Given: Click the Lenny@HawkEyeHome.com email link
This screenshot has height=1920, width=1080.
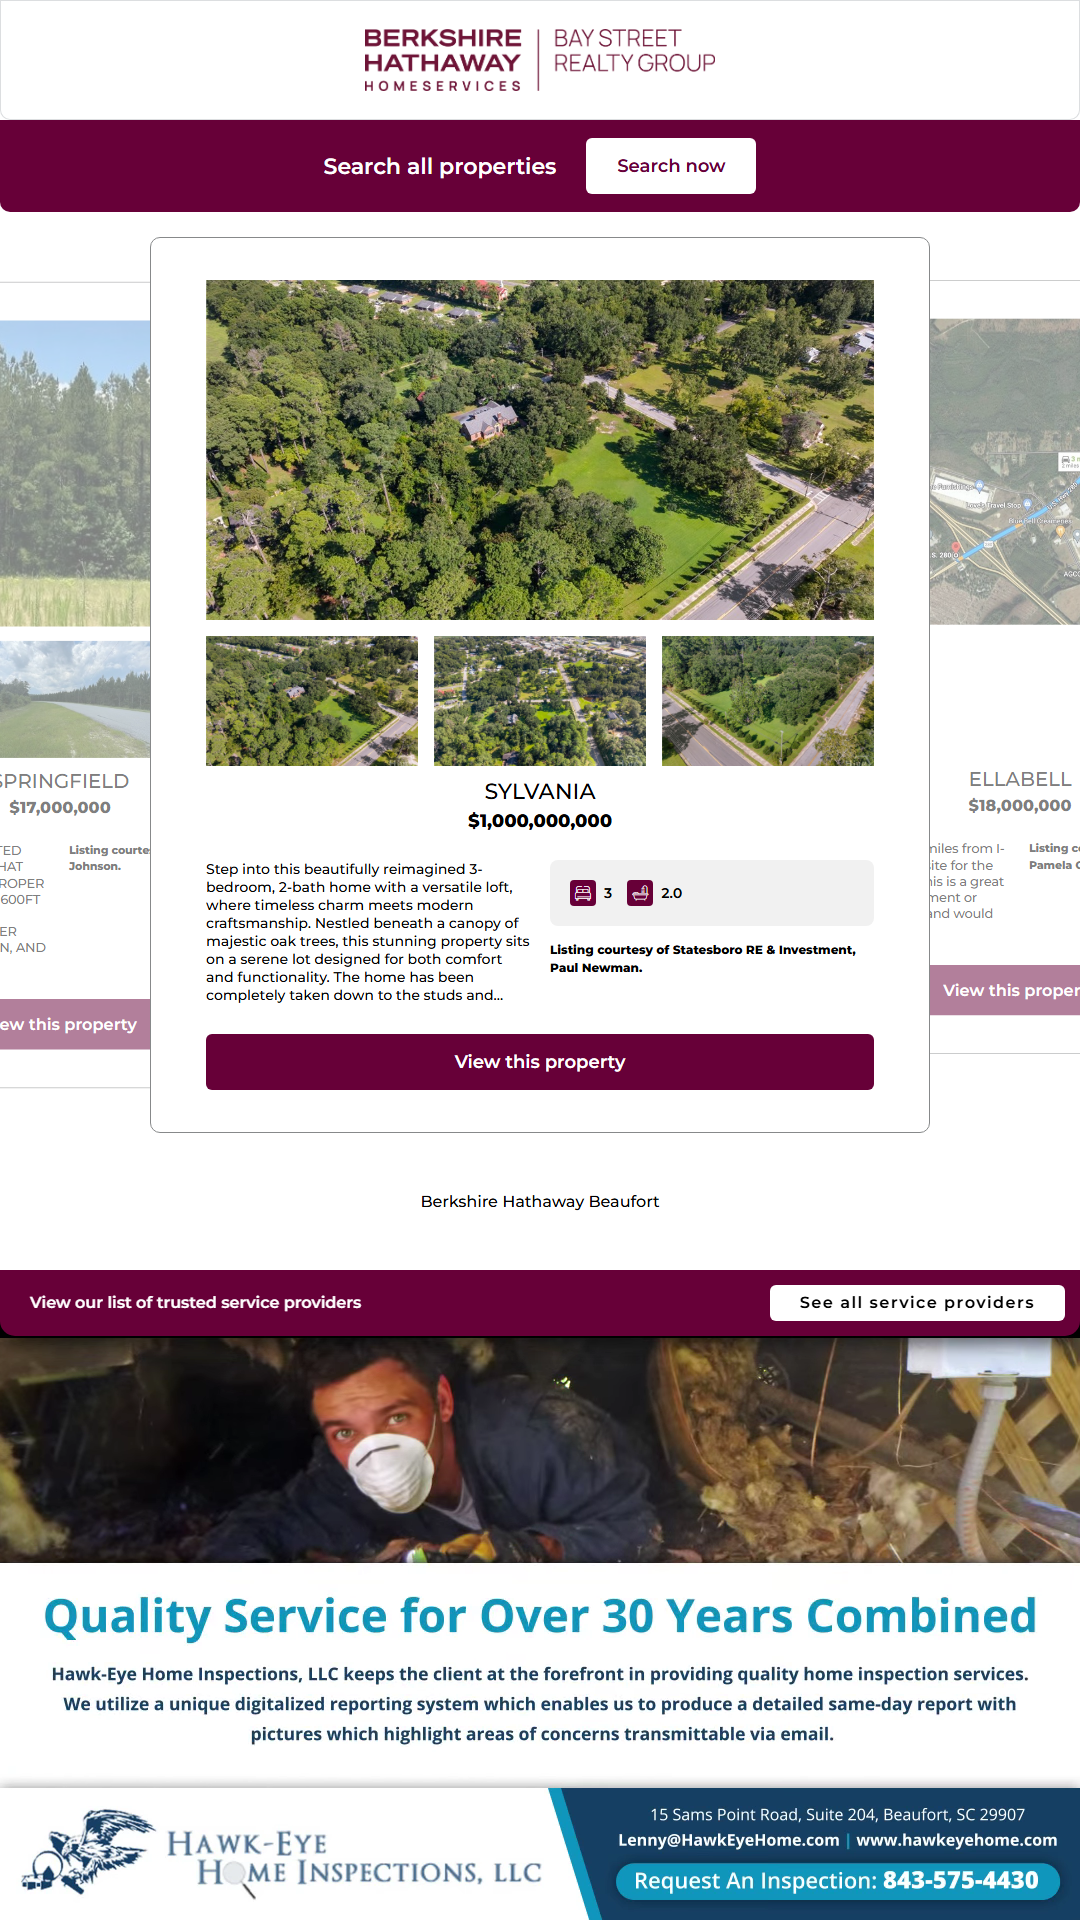Looking at the screenshot, I should point(728,1840).
